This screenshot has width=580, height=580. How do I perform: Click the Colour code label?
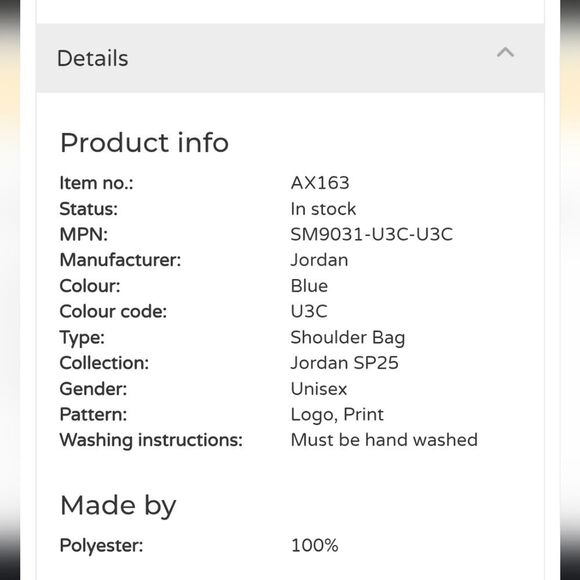coord(113,311)
